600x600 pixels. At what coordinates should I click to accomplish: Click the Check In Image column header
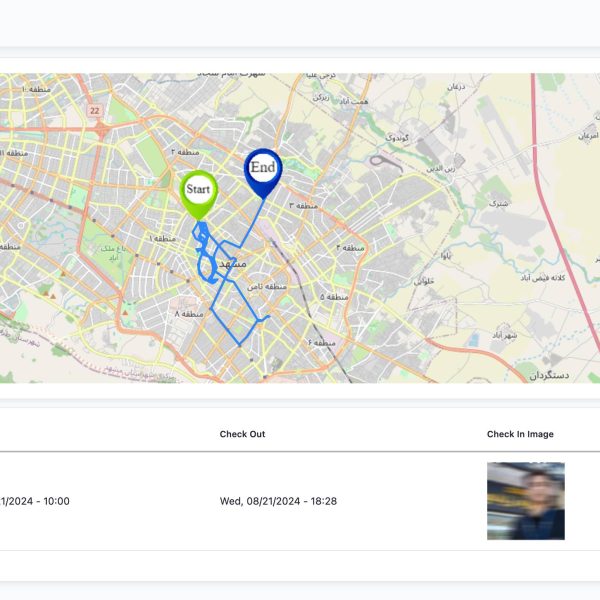(x=520, y=434)
